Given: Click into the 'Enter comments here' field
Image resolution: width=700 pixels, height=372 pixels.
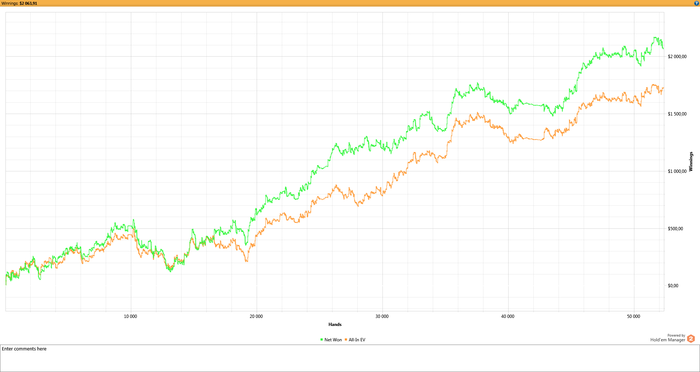Looking at the screenshot, I should click(x=350, y=358).
